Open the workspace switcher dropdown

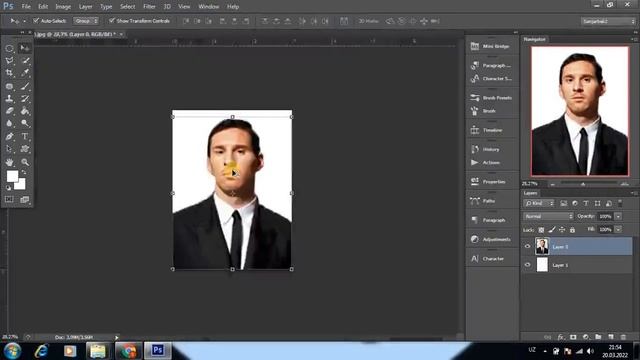coord(609,21)
